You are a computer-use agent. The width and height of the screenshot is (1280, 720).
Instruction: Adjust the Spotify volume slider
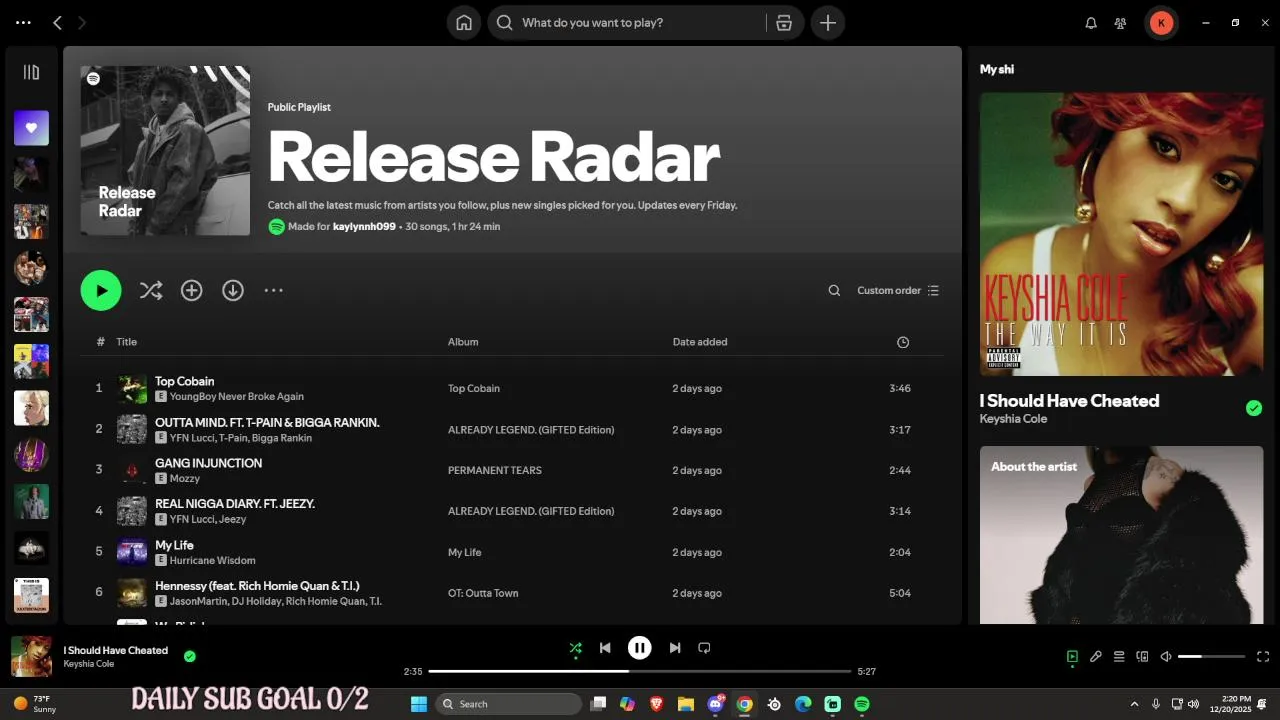1211,657
